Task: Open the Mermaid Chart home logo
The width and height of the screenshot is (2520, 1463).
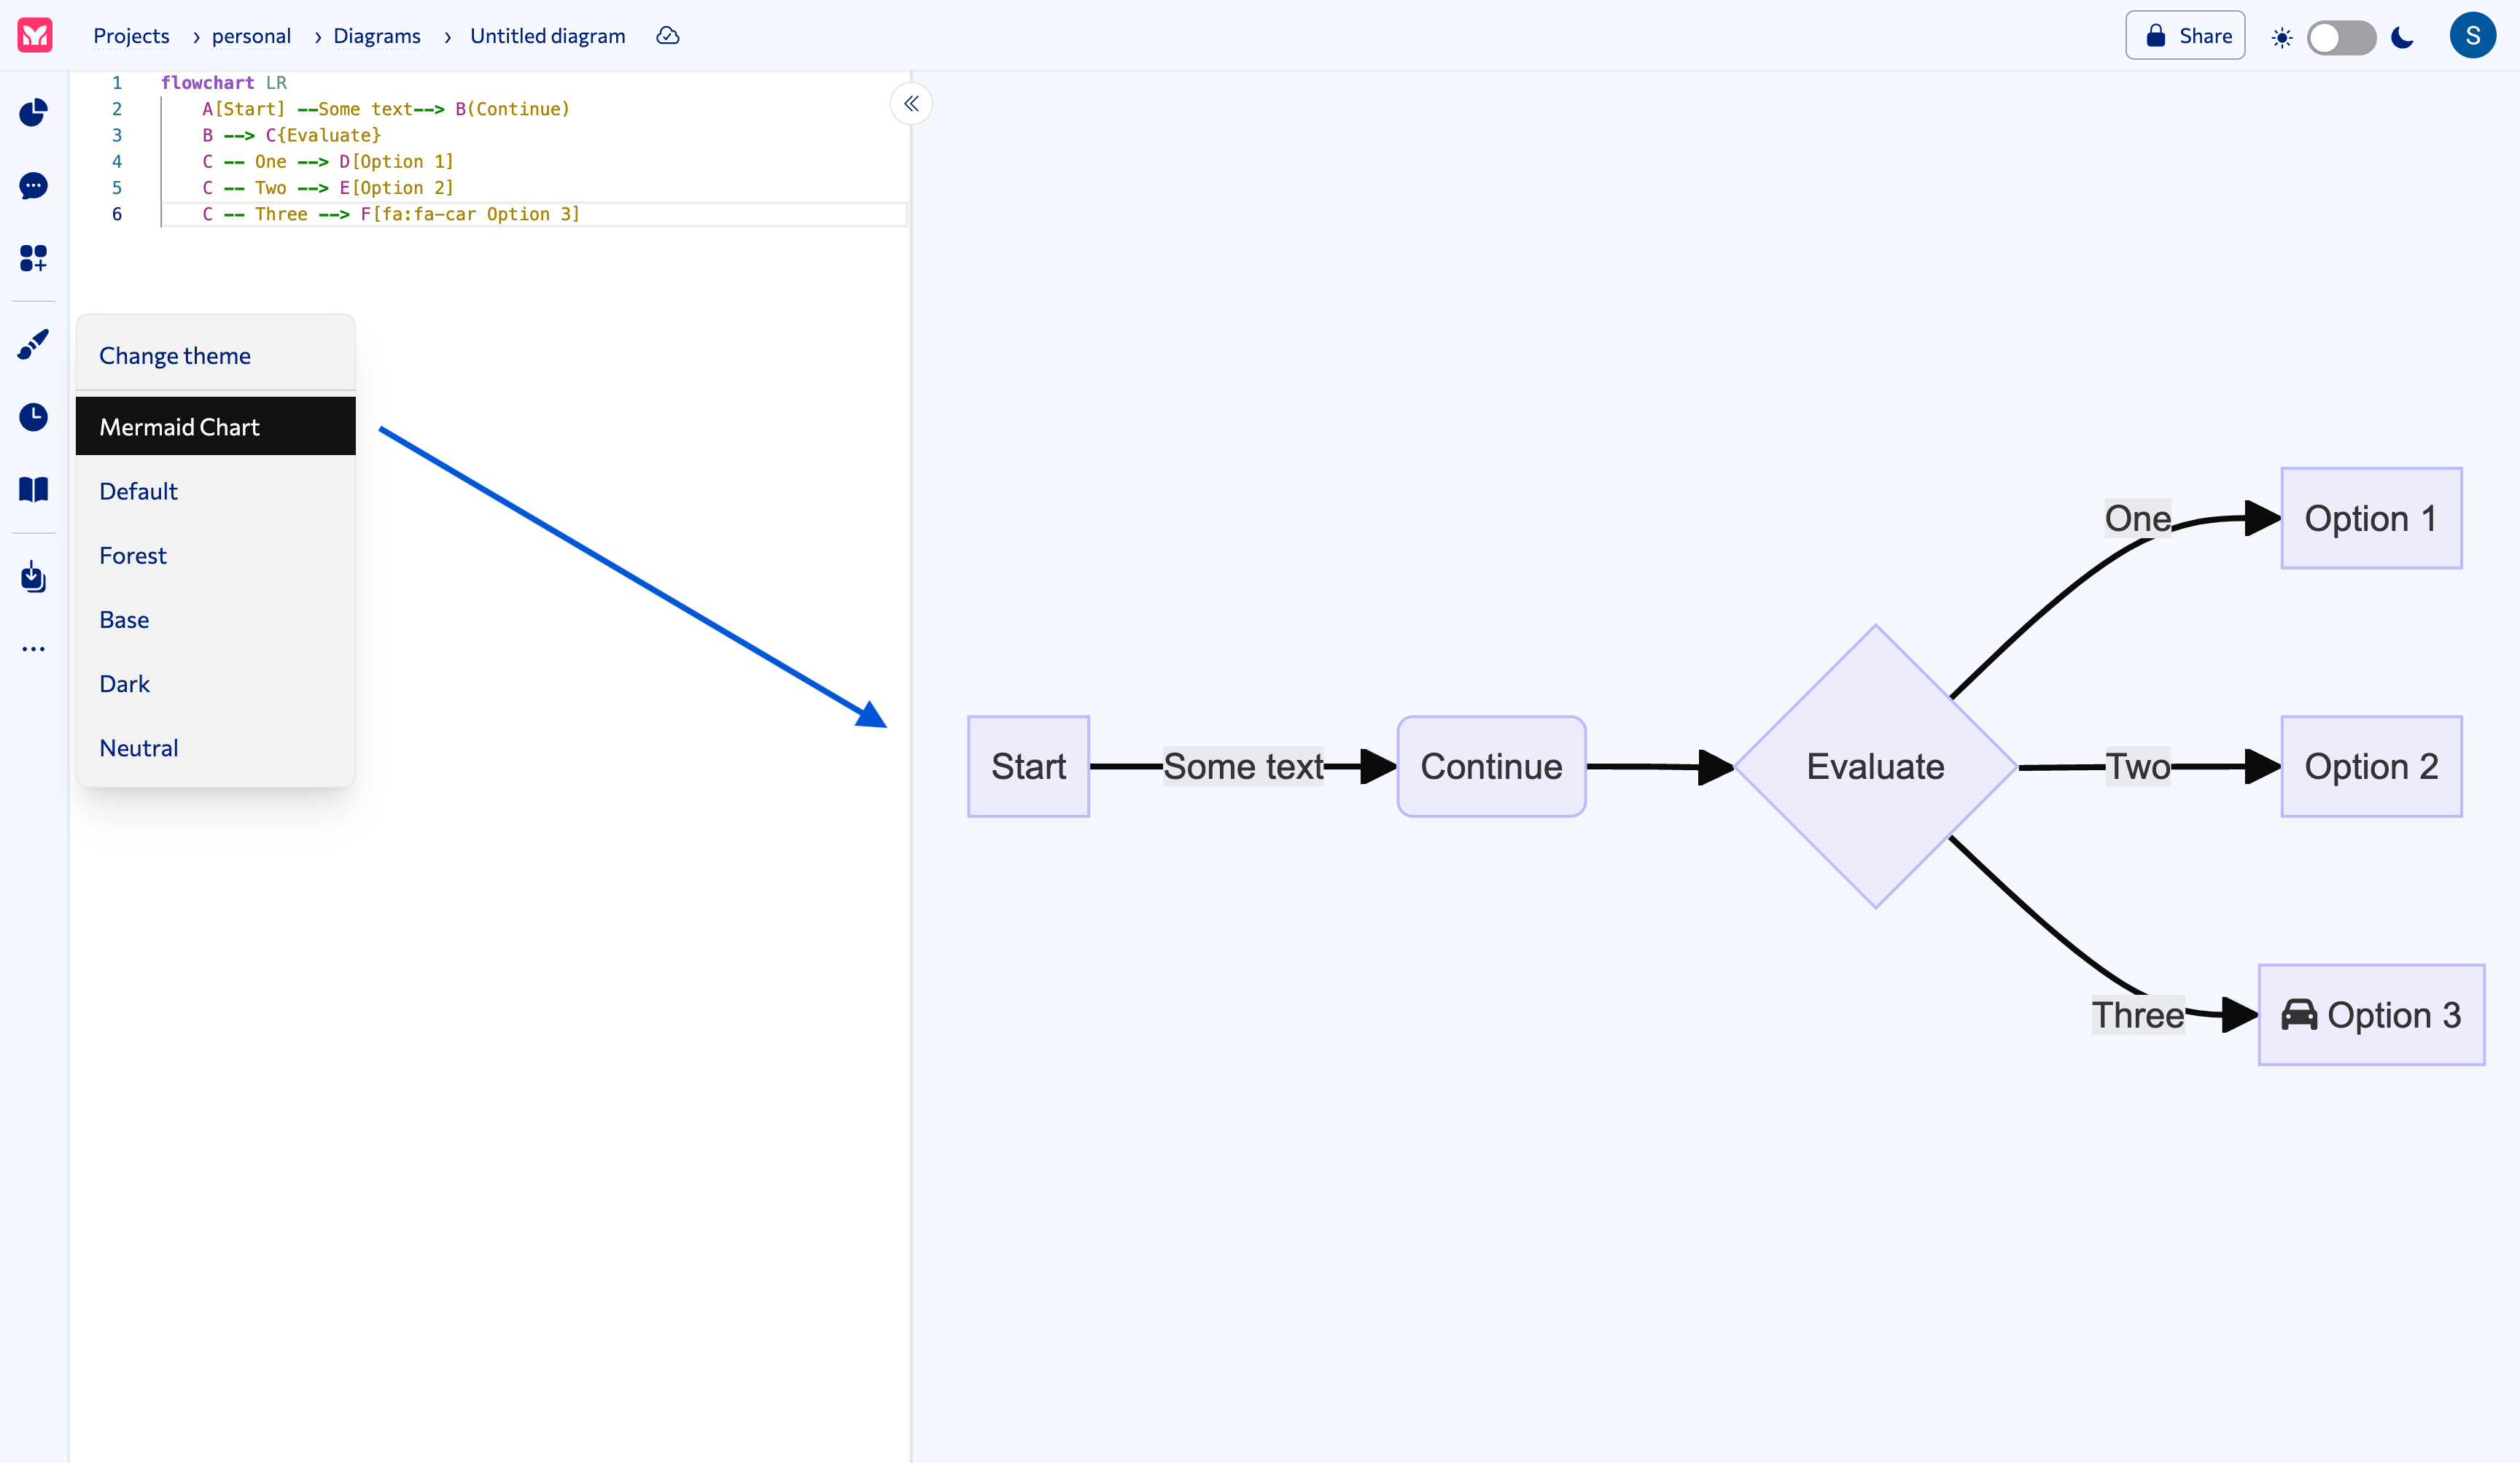Action: pyautogui.click(x=34, y=35)
